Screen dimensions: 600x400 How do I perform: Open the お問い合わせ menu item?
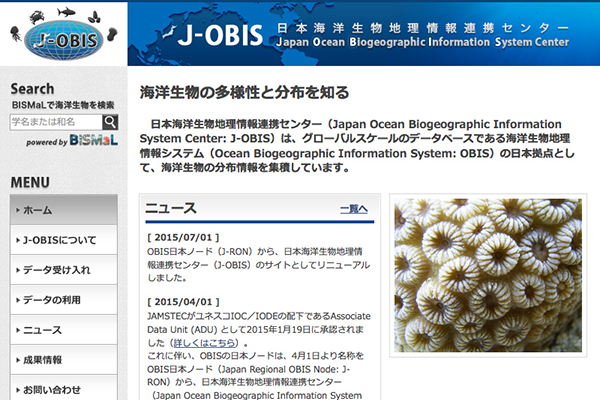(x=64, y=389)
